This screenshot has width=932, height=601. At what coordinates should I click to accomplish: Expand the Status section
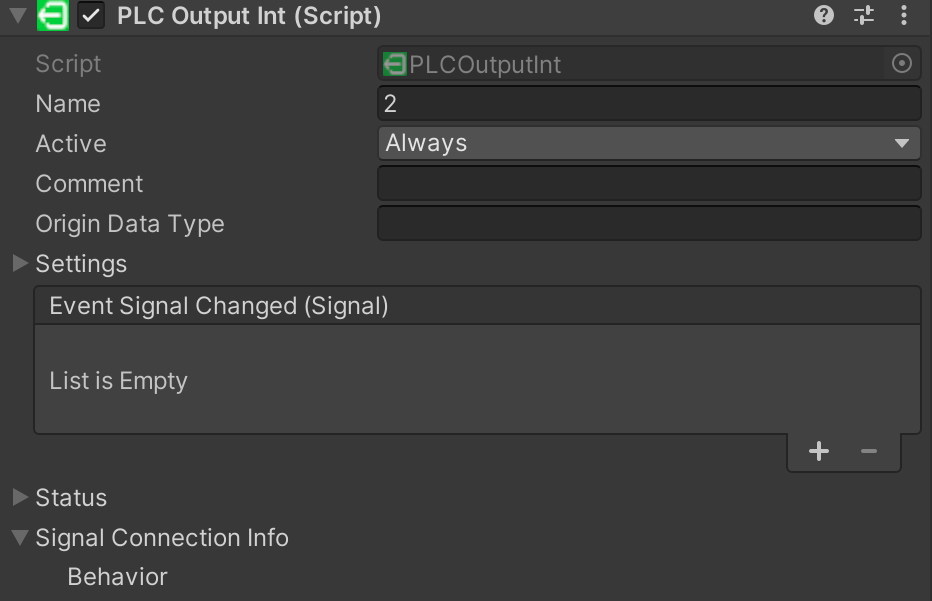[20, 498]
